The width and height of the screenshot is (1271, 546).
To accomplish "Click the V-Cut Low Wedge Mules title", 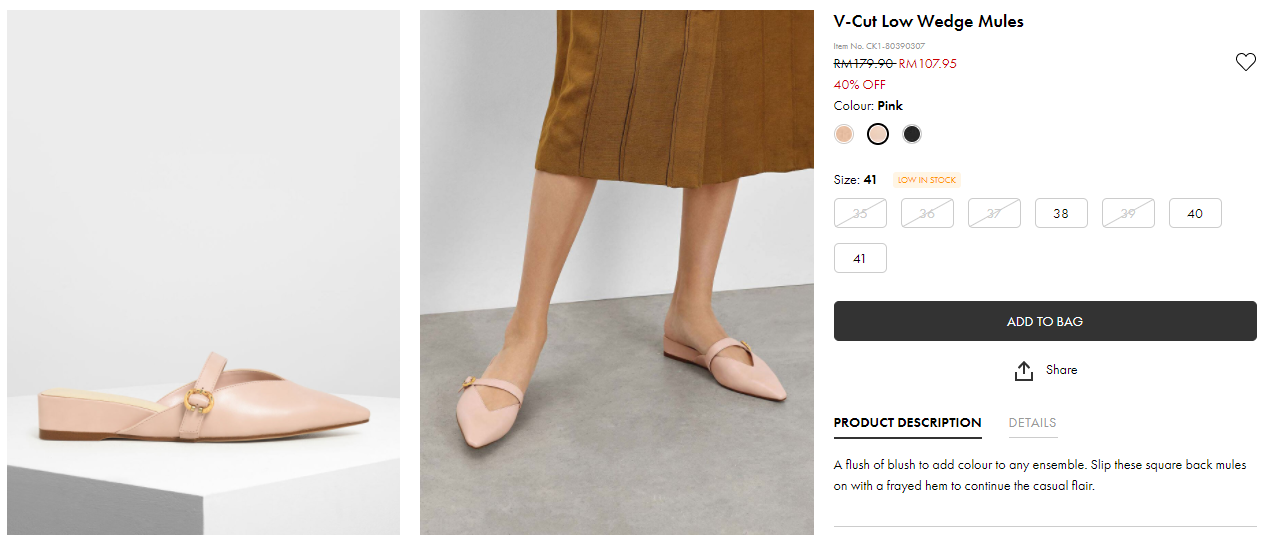I will 928,22.
